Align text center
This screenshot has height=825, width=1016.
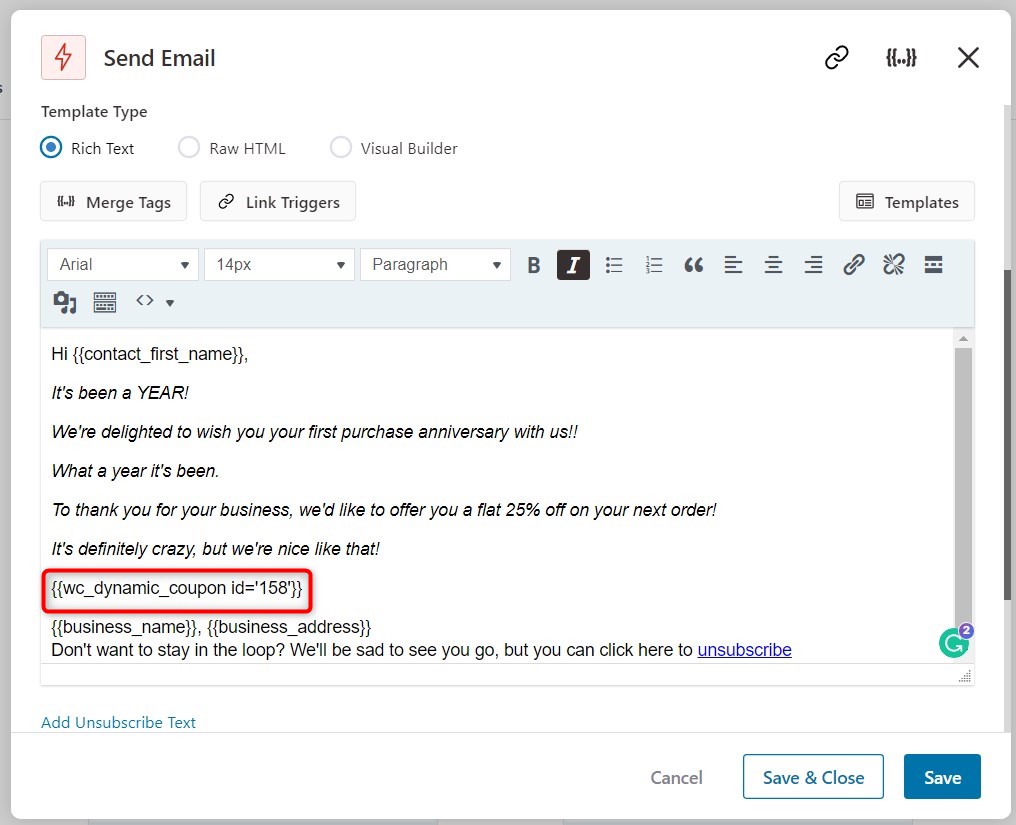click(x=774, y=265)
